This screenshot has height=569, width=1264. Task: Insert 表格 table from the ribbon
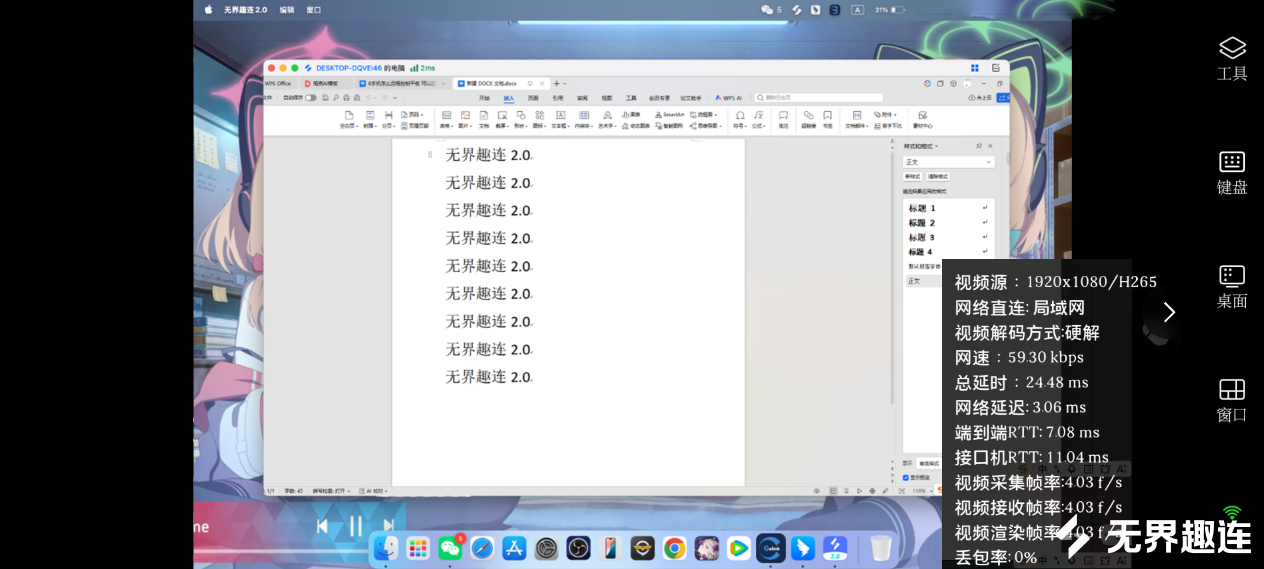[x=446, y=120]
